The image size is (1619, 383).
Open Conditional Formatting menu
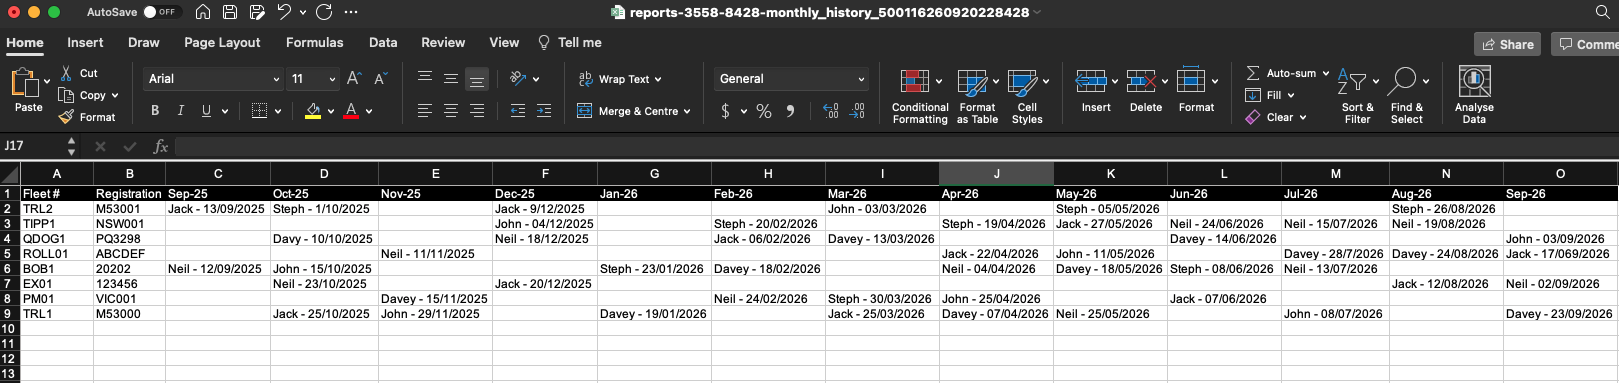920,96
